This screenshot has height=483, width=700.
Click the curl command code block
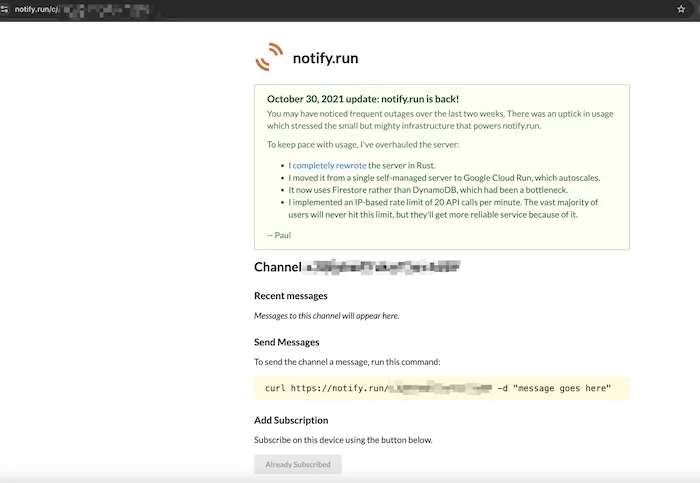[x=441, y=387]
